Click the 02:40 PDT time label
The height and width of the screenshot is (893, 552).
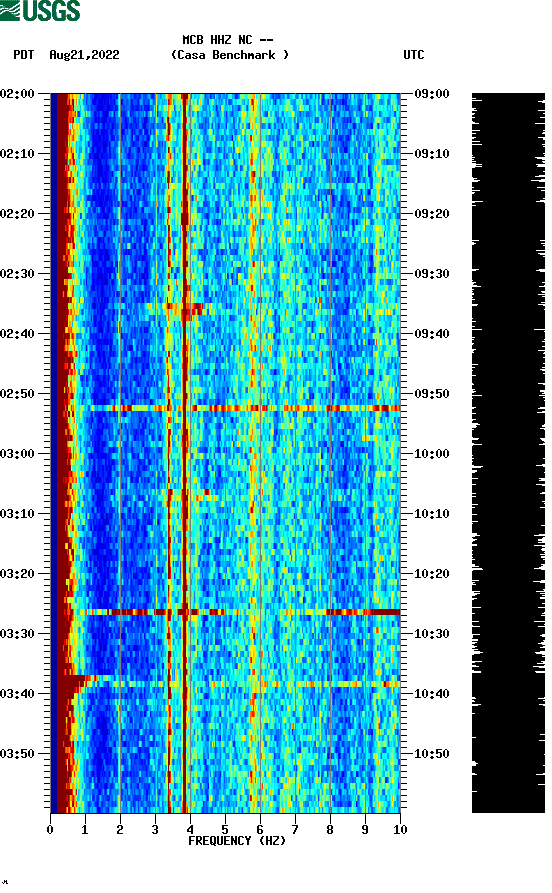pyautogui.click(x=18, y=334)
